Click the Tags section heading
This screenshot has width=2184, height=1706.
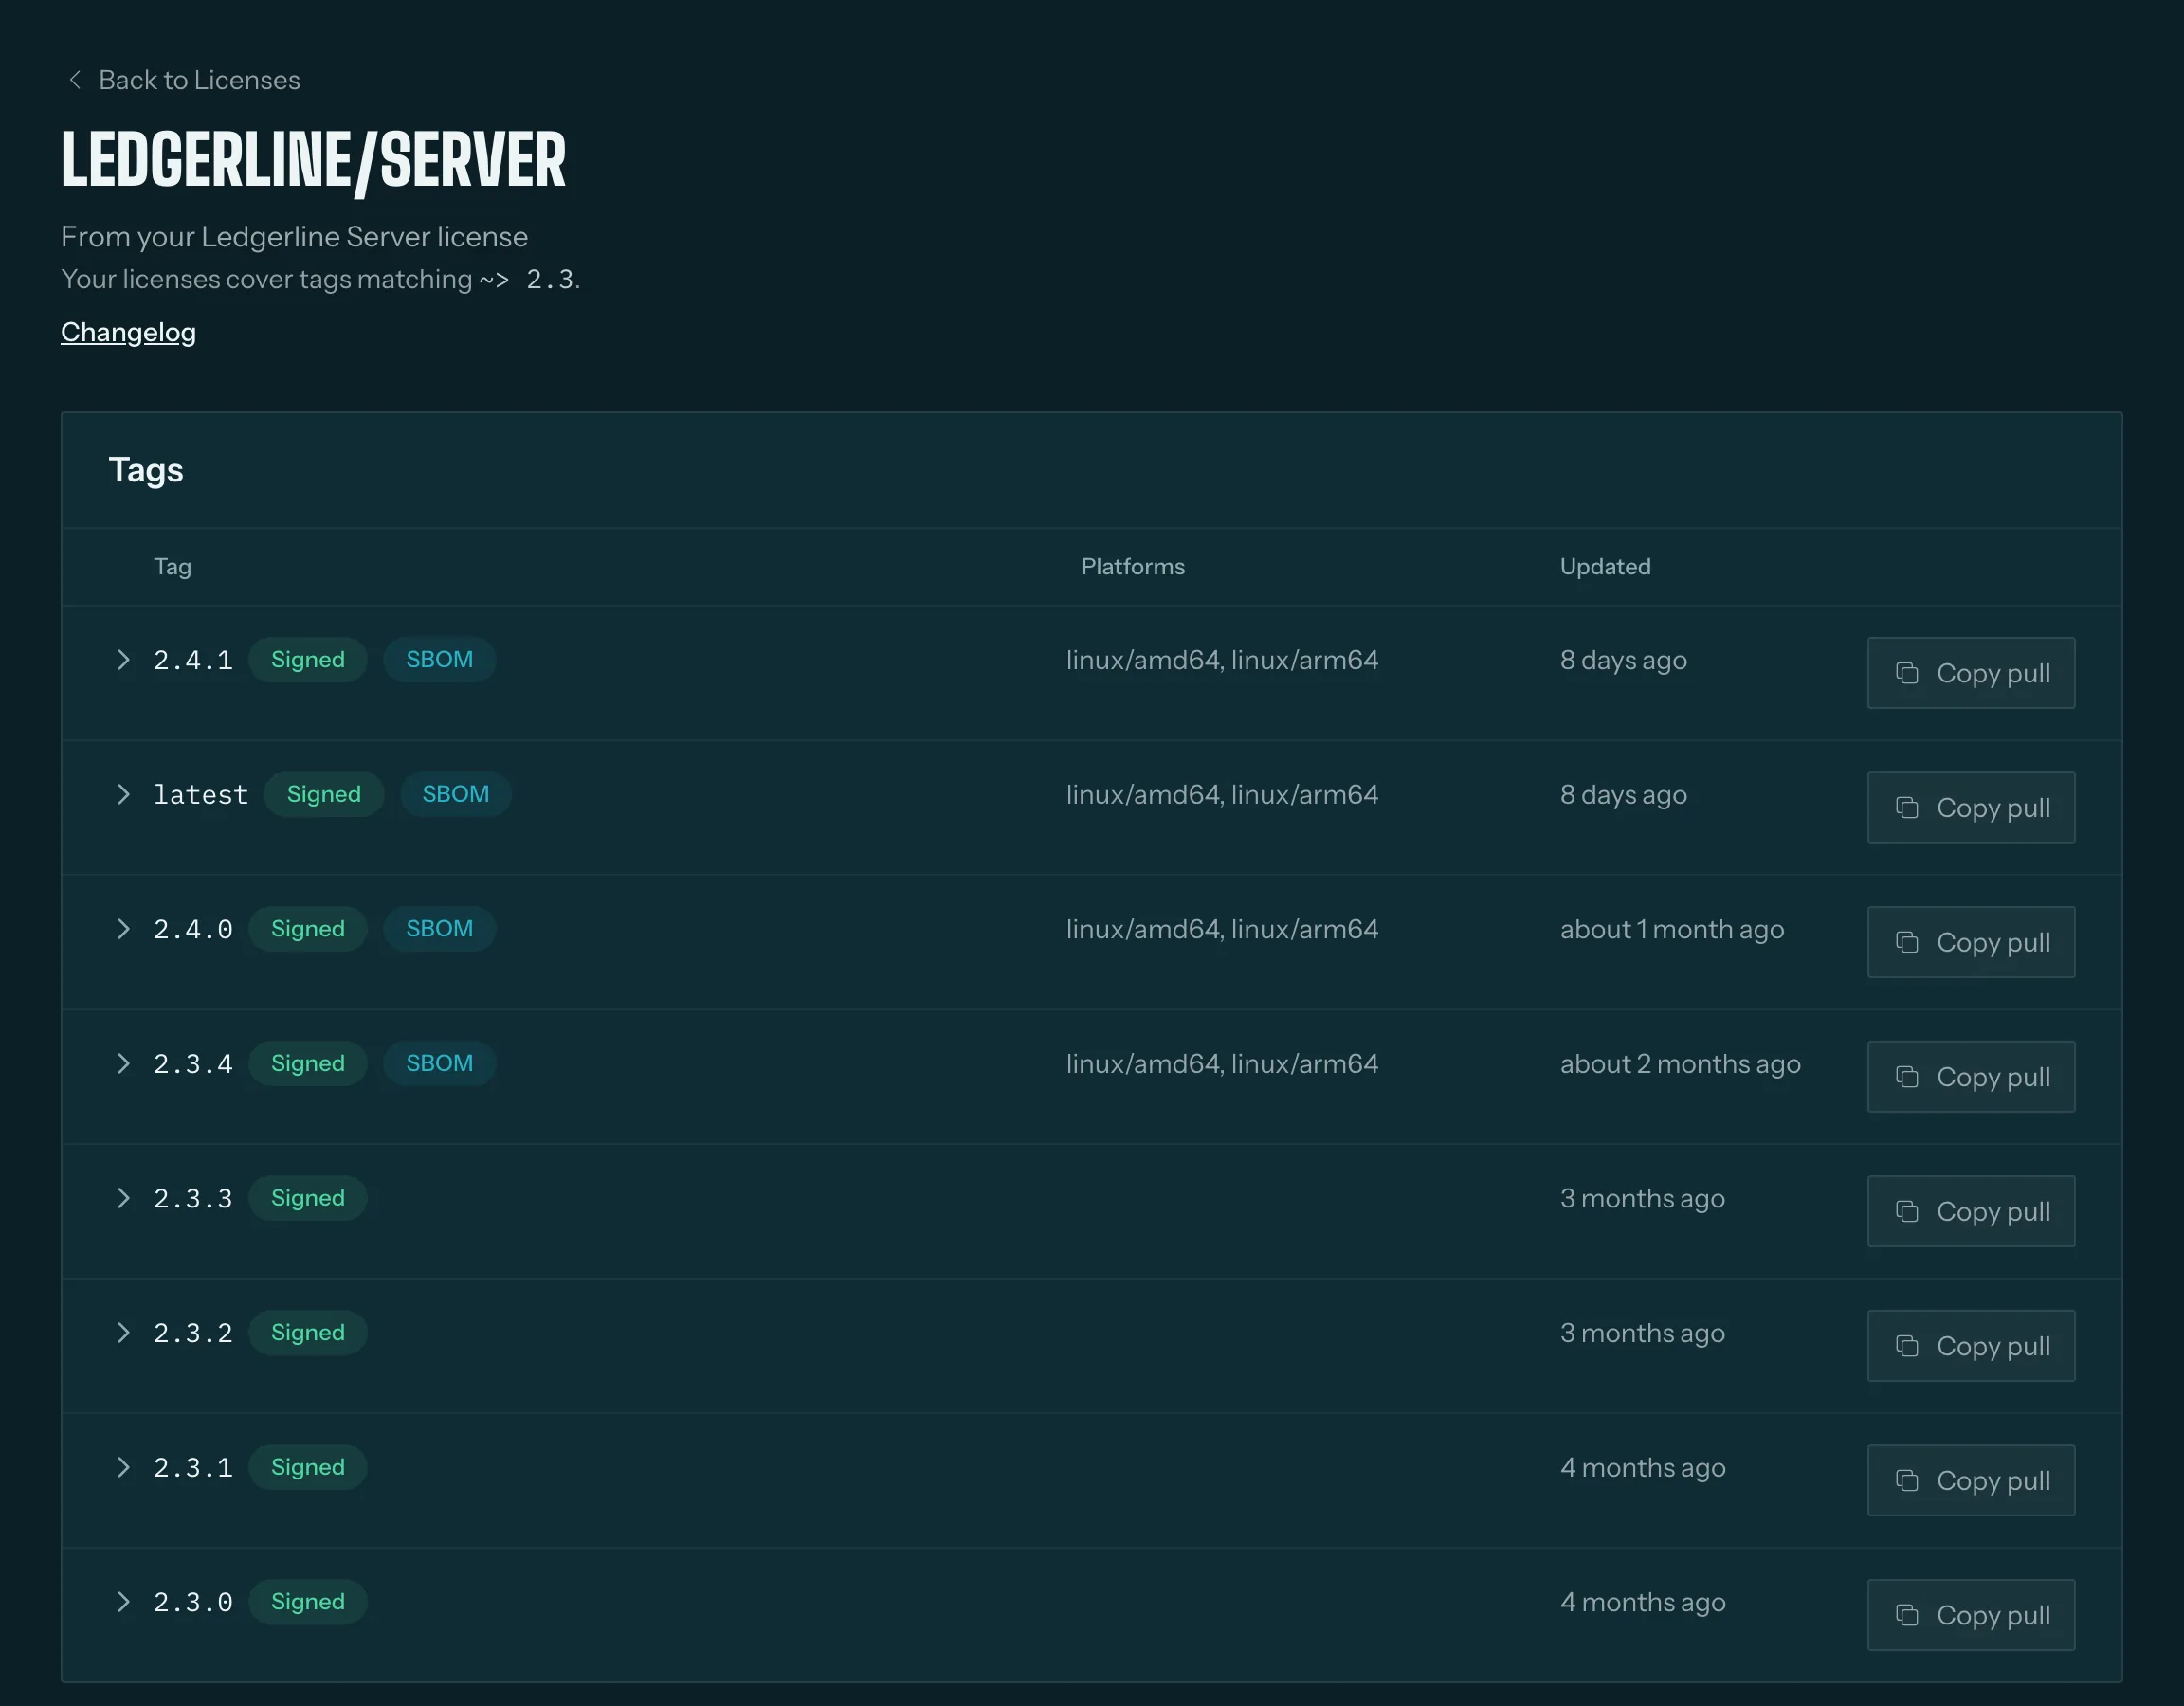pos(146,470)
